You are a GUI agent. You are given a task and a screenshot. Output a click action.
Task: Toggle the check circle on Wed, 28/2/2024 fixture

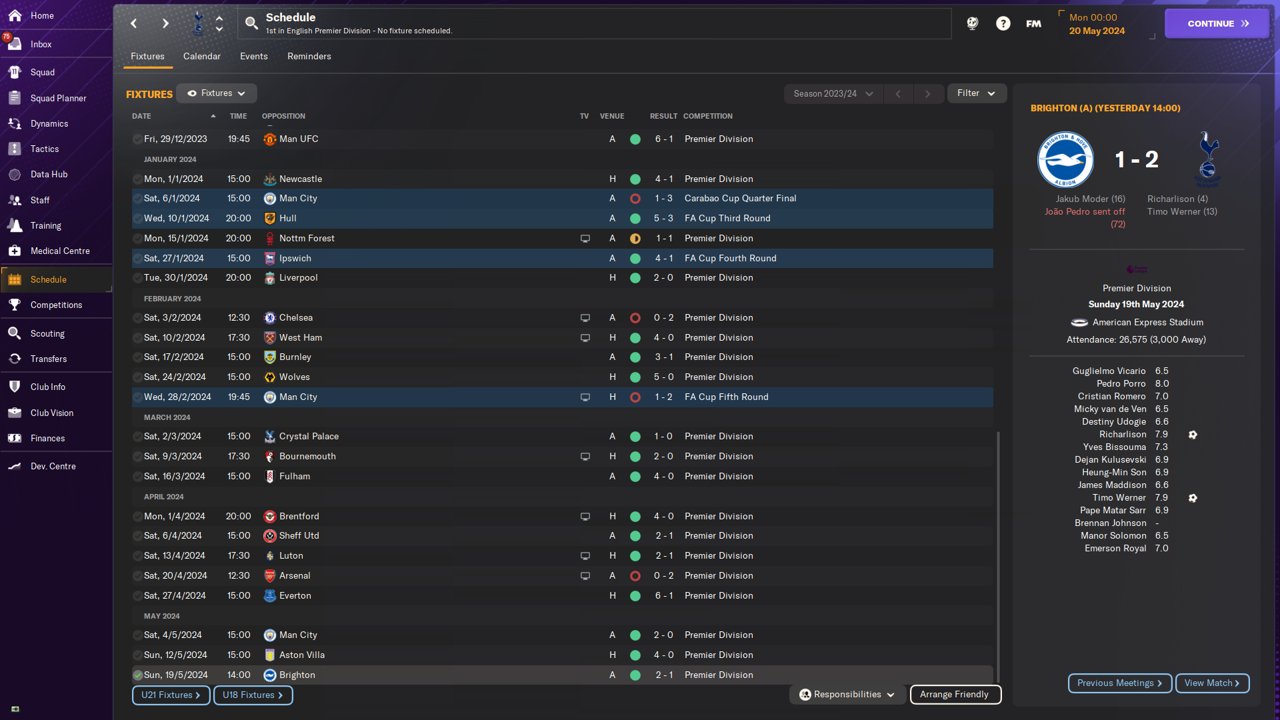pos(137,397)
